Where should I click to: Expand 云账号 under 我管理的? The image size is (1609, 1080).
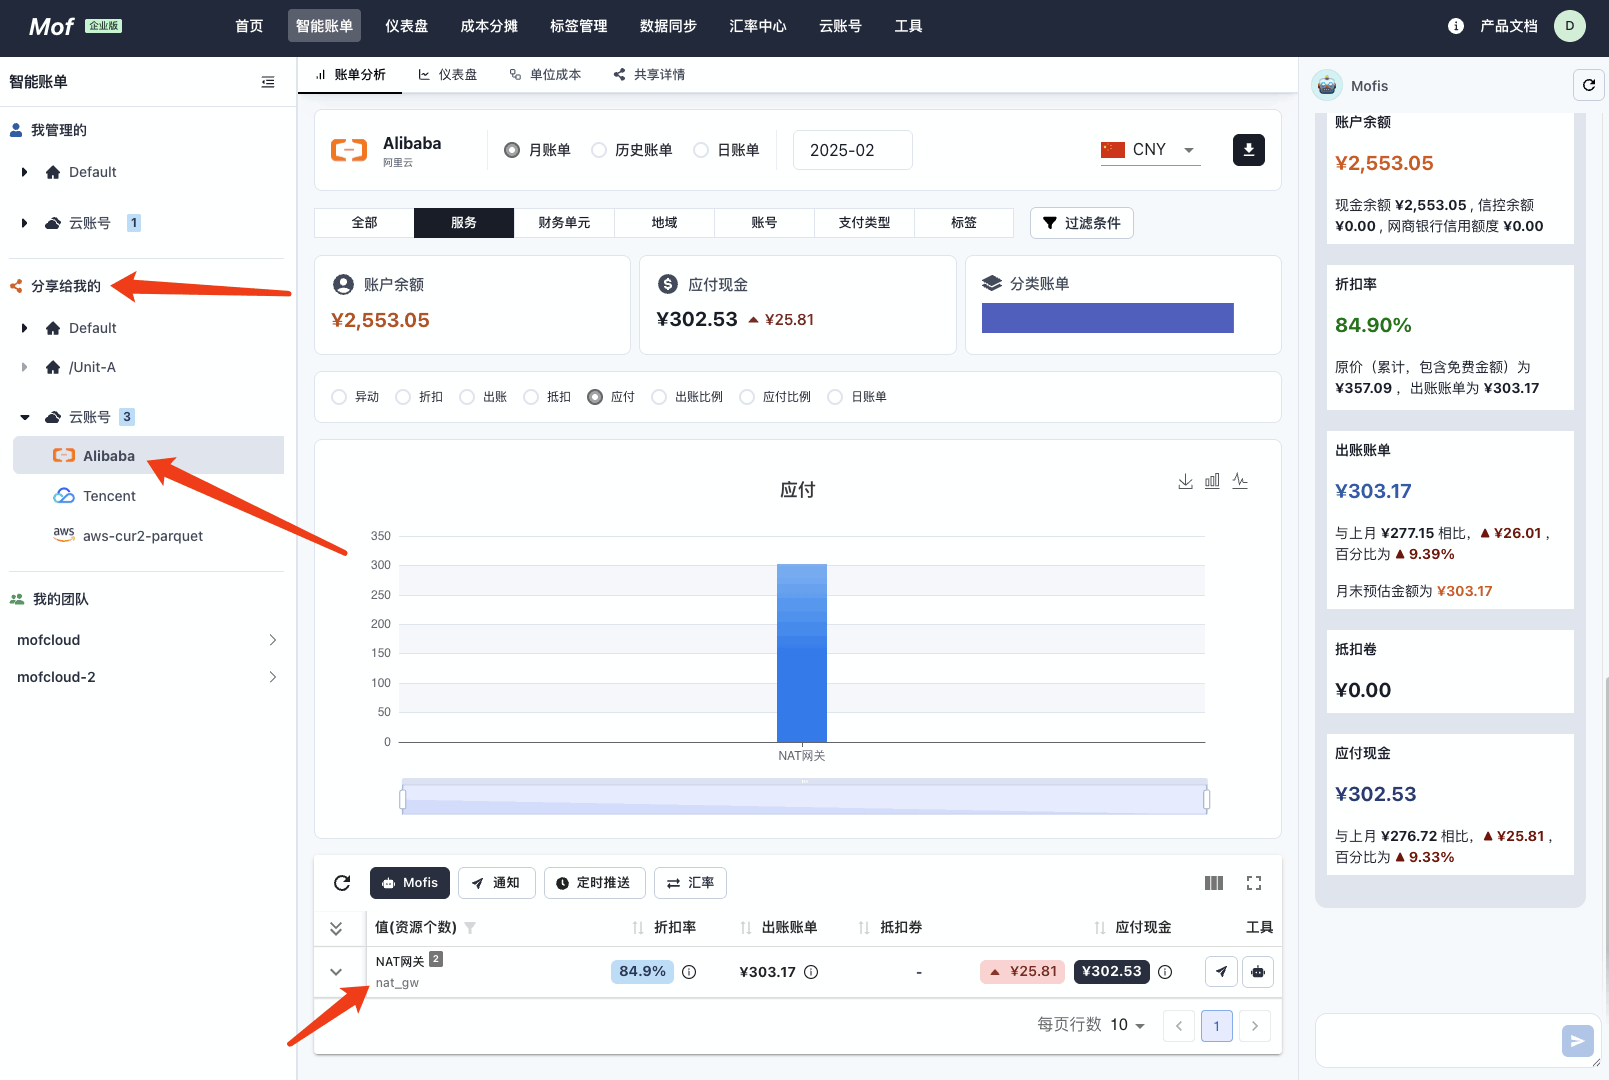[x=24, y=223]
